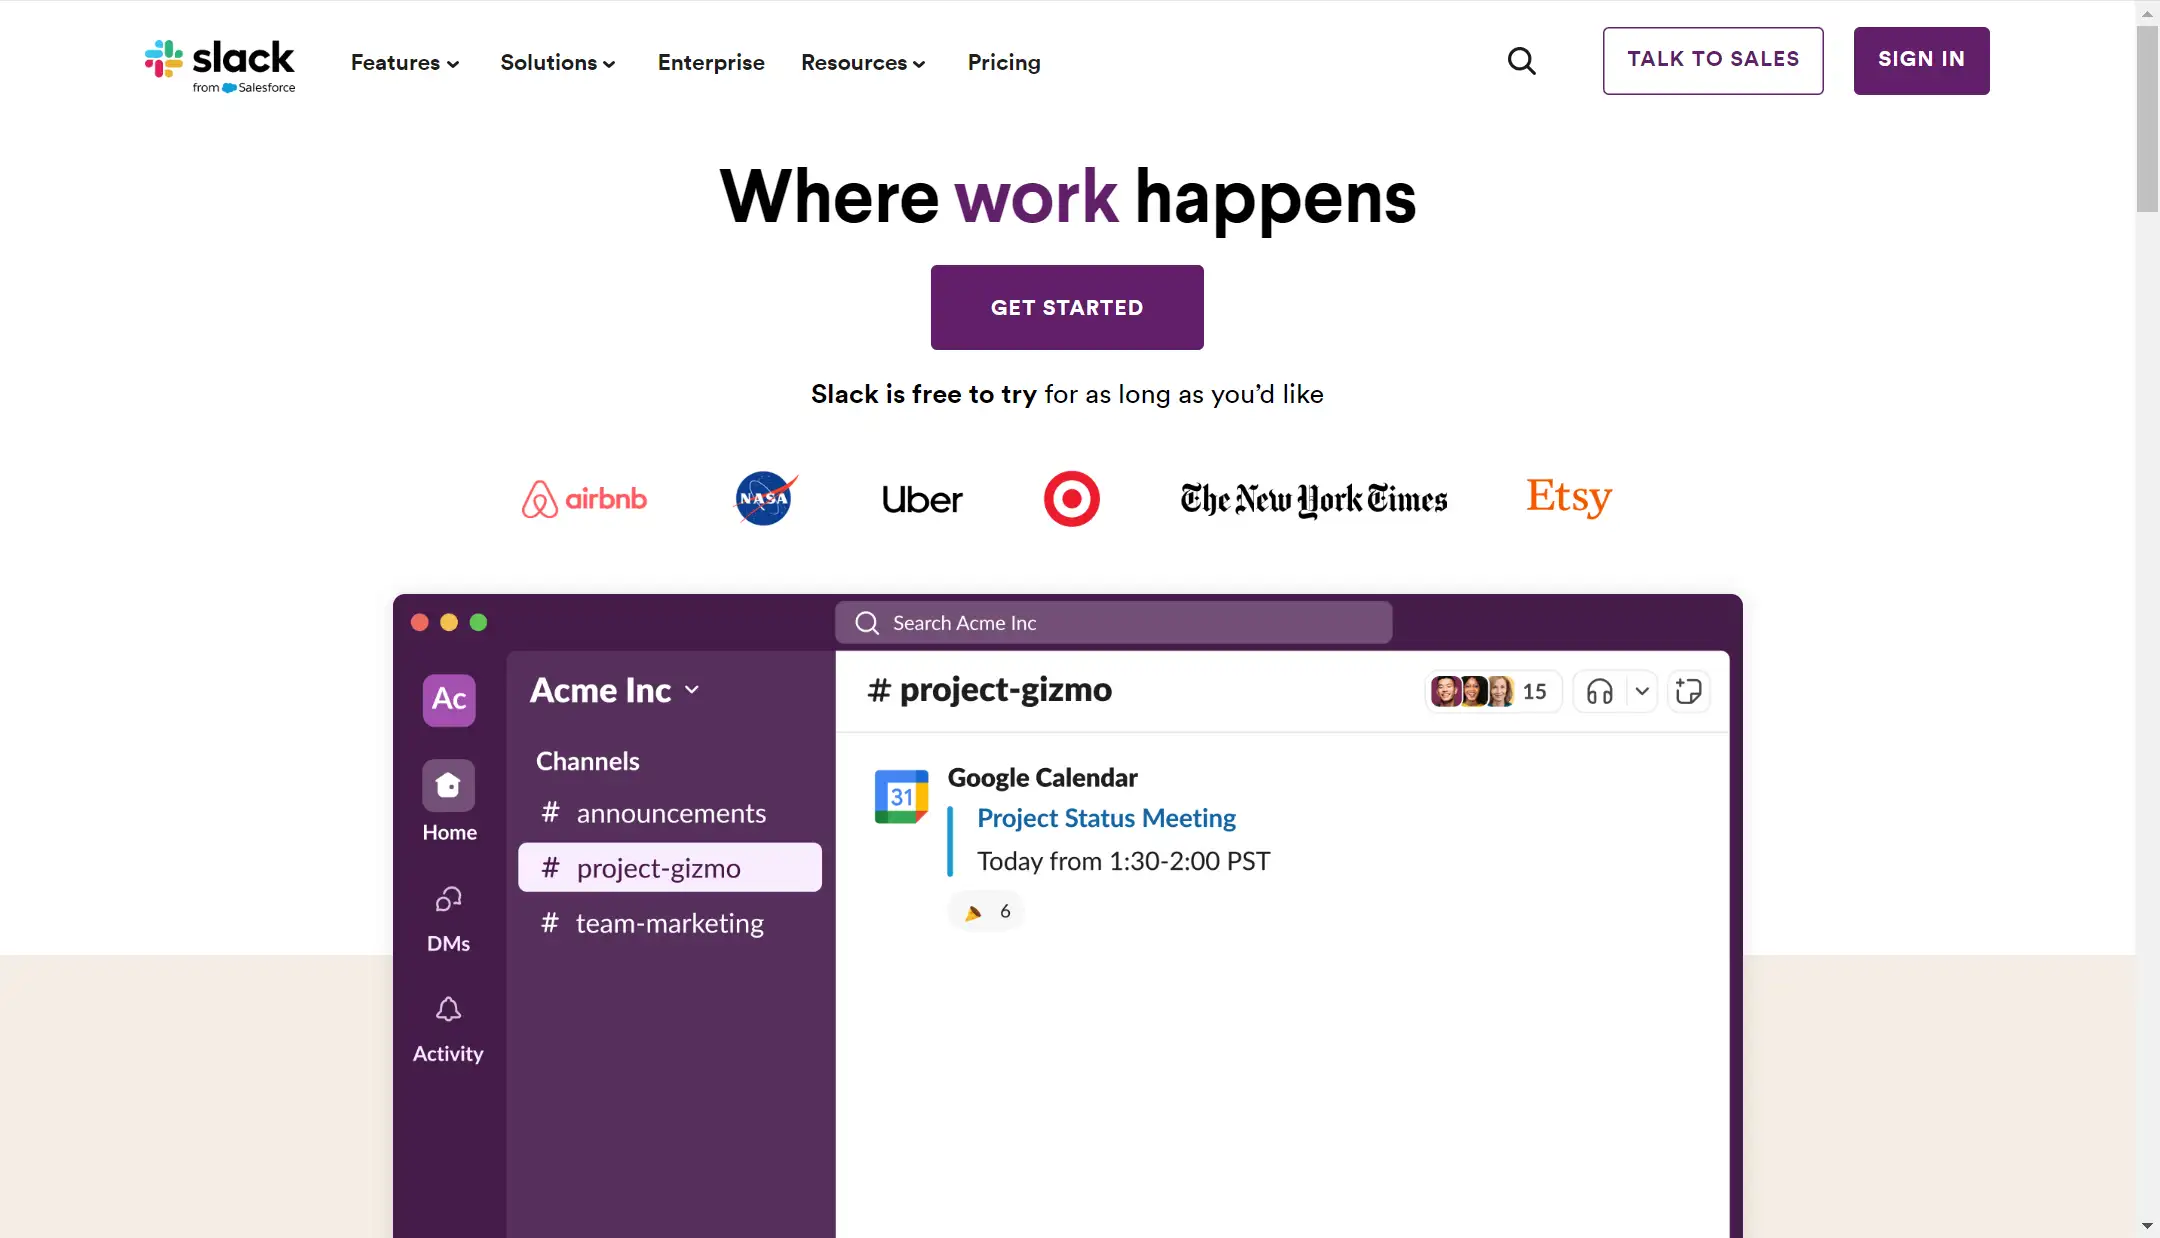Click 'Slack is free to try' text
The width and height of the screenshot is (2160, 1238).
tap(924, 394)
